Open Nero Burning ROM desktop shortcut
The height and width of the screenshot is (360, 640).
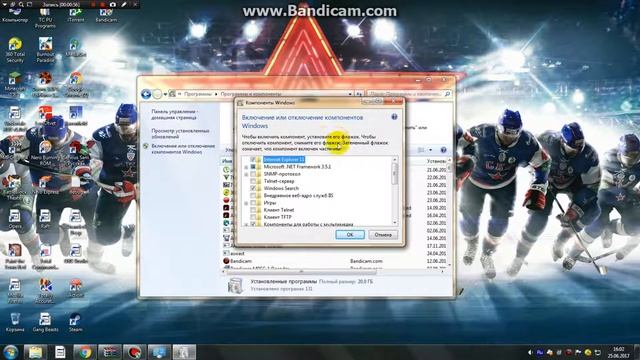point(45,153)
